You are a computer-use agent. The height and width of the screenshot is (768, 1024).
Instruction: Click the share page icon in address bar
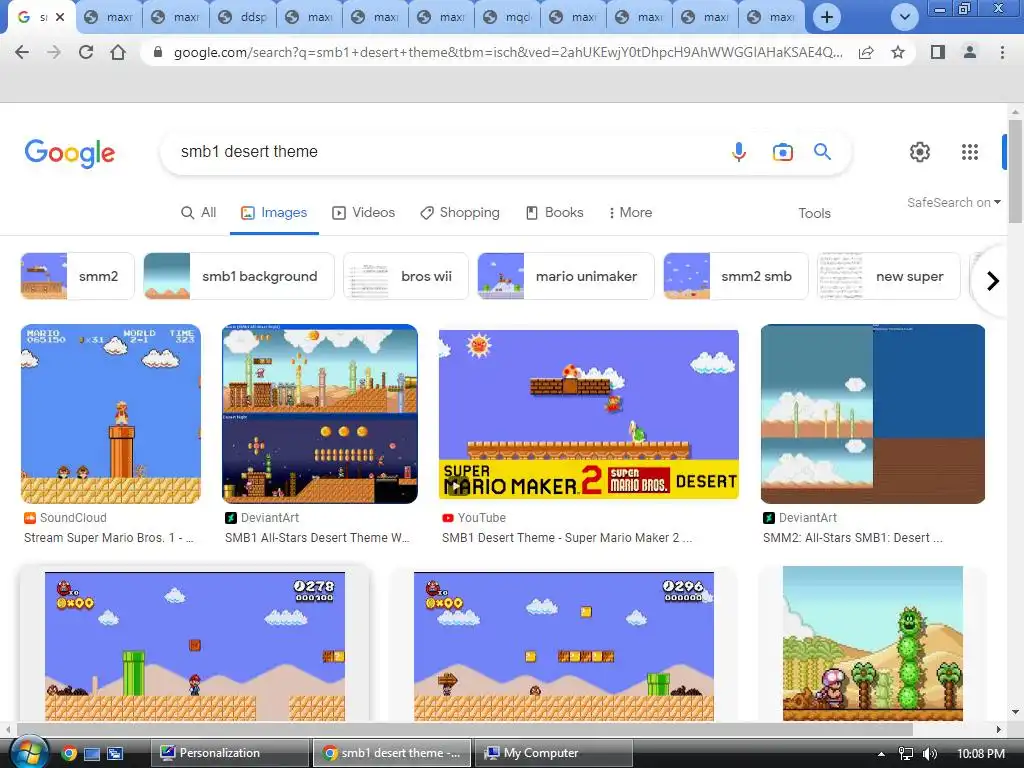(x=866, y=53)
